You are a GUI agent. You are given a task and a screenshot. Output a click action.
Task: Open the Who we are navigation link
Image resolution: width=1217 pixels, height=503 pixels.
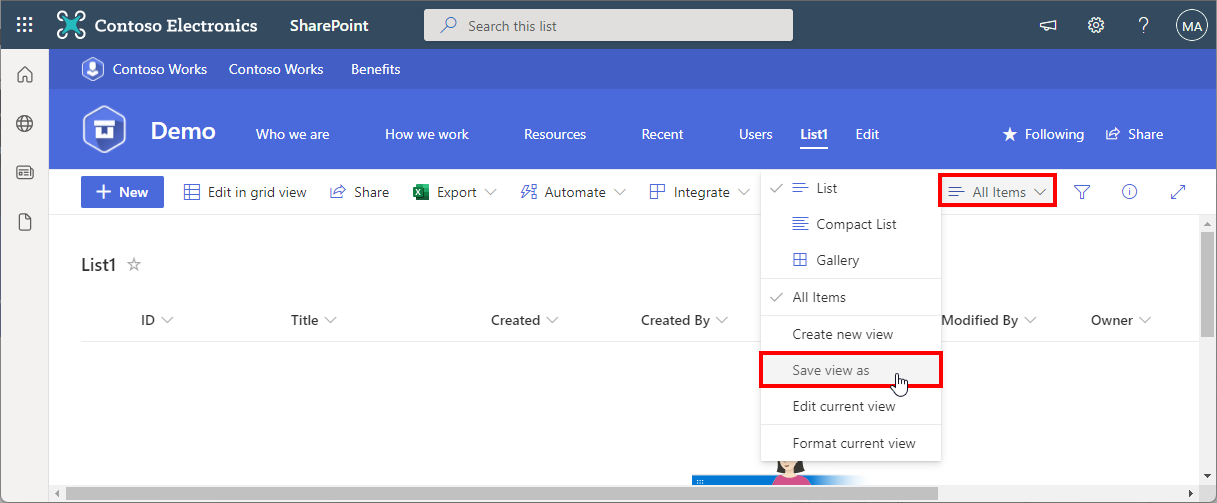point(292,134)
